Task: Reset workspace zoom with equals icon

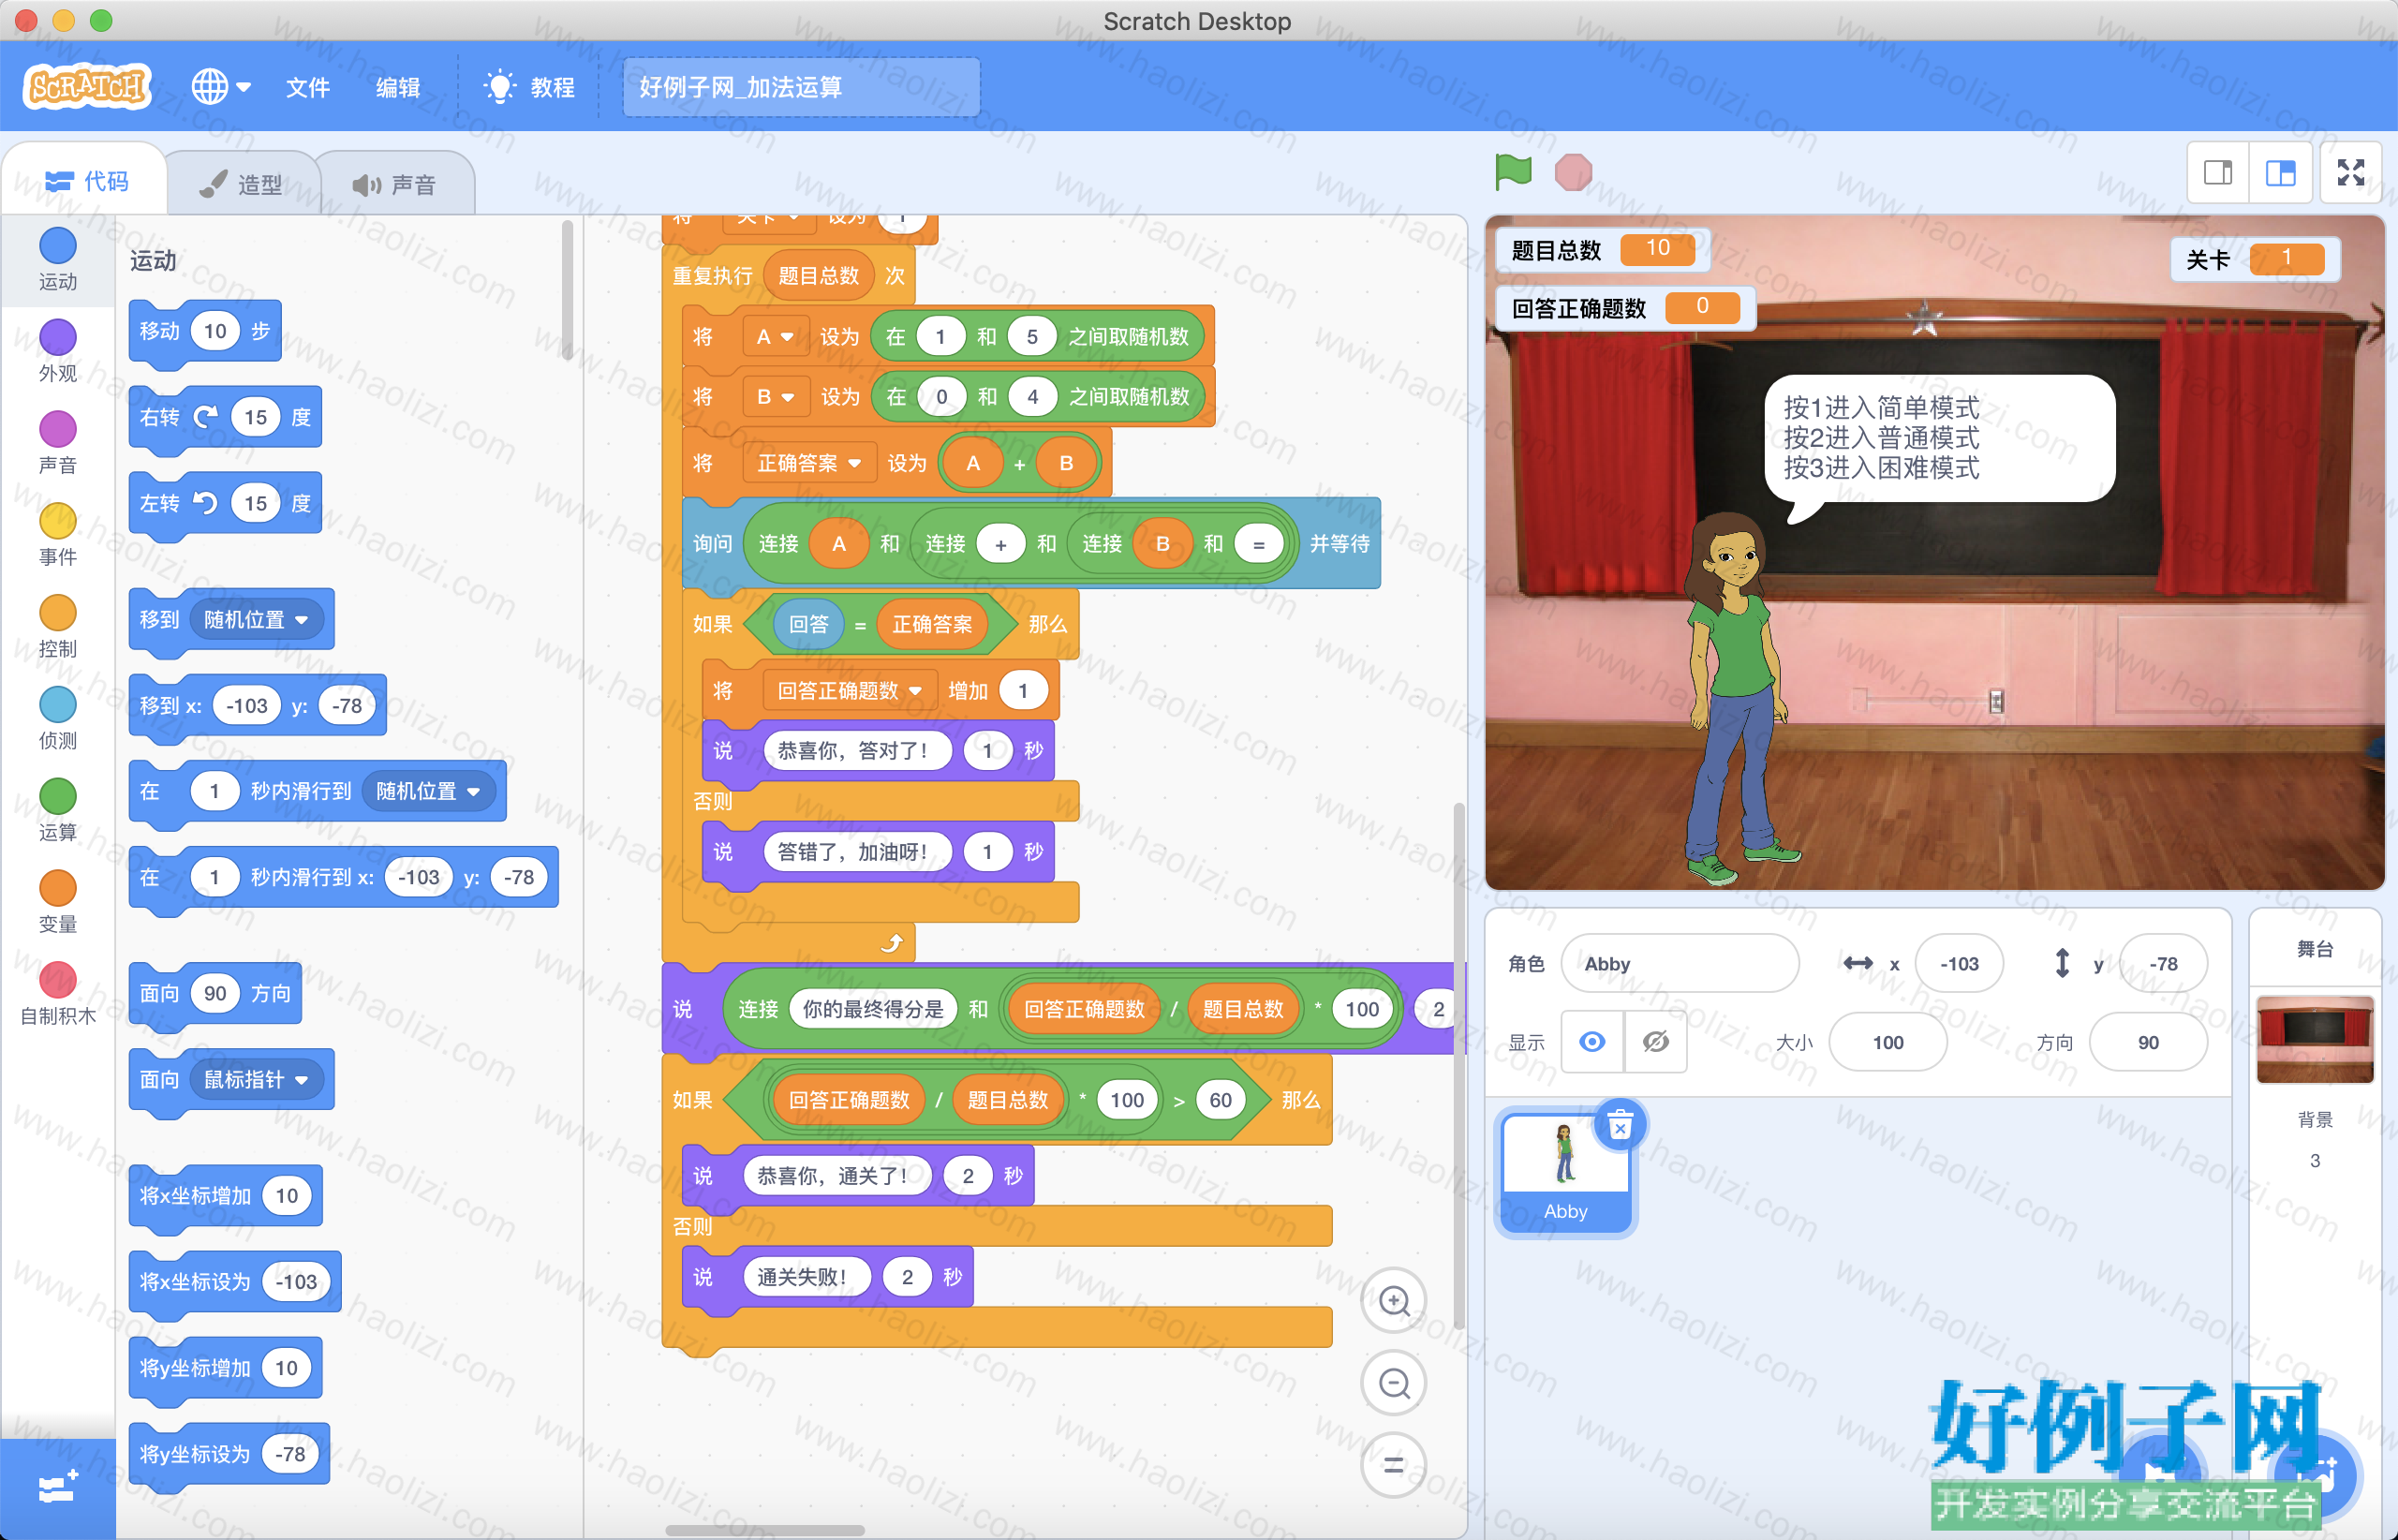Action: pos(1394,1465)
